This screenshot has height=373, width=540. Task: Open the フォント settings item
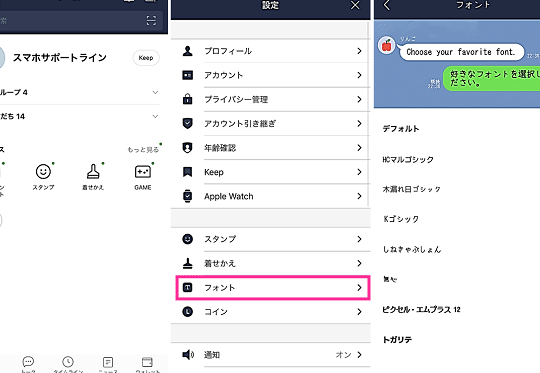pos(273,288)
